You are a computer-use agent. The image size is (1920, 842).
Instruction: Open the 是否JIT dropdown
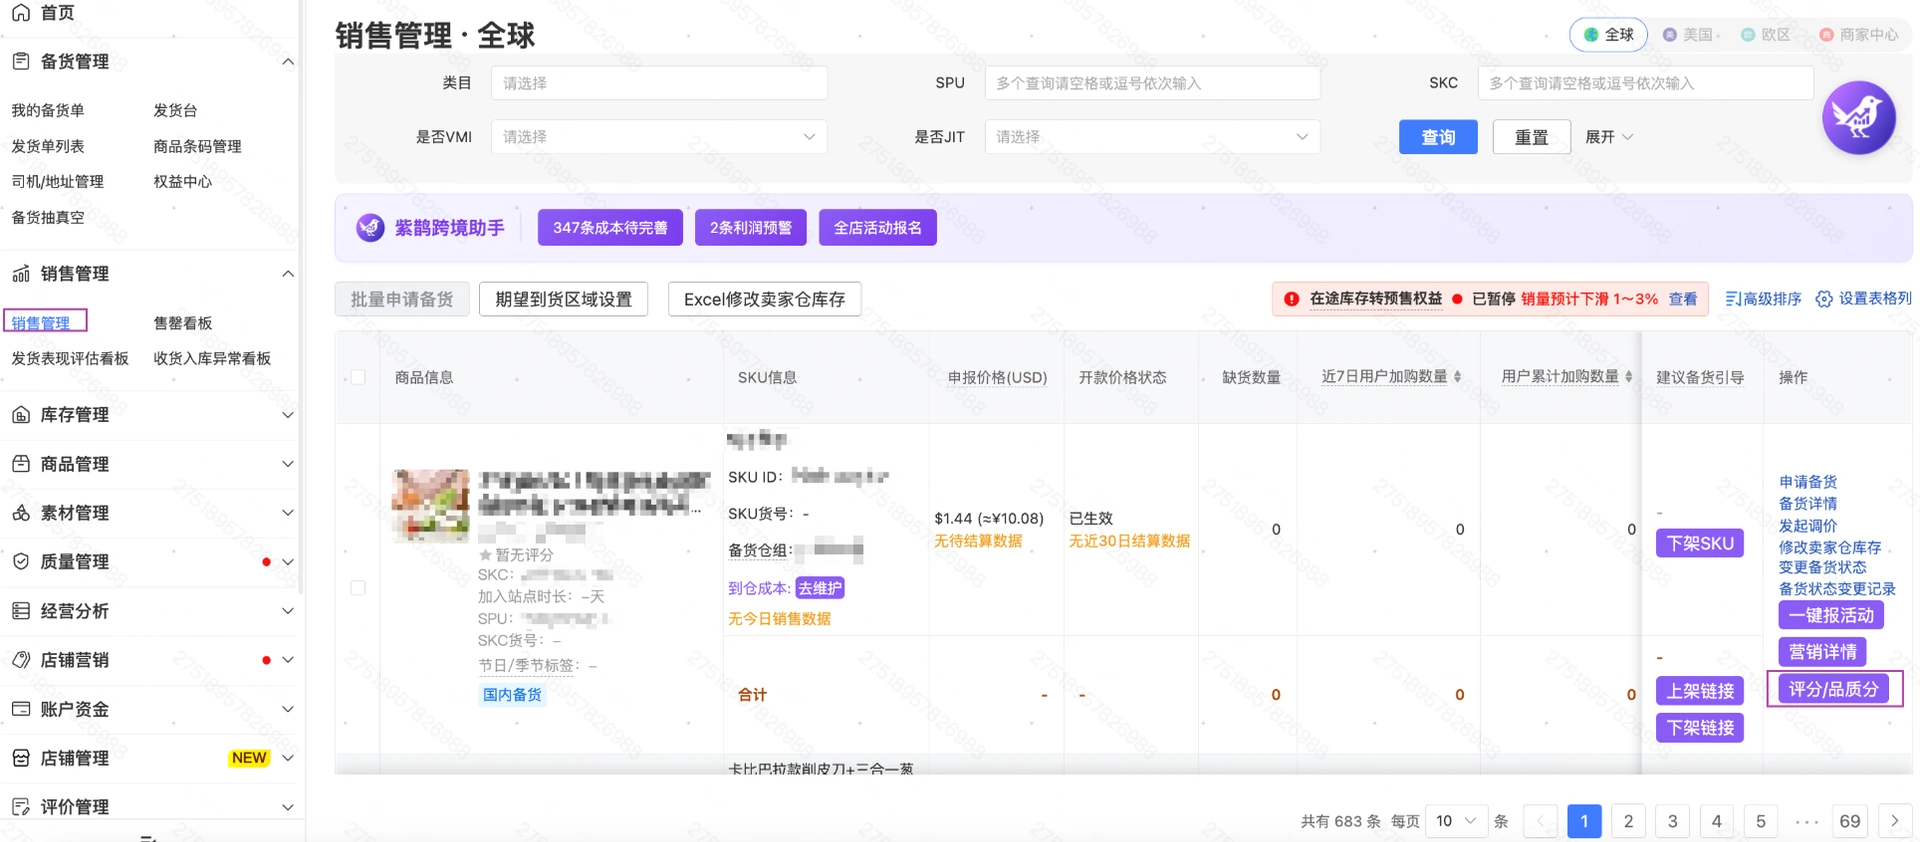[1152, 137]
